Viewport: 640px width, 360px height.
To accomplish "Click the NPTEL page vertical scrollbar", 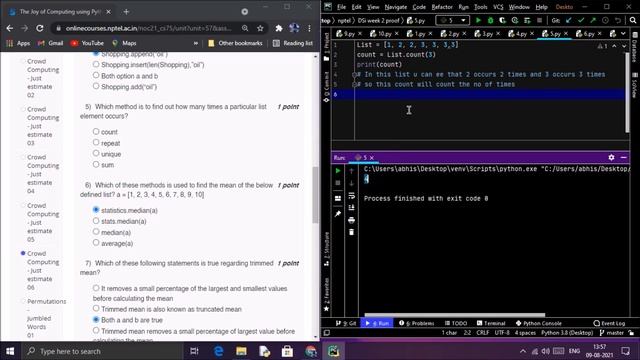I will click(316, 195).
